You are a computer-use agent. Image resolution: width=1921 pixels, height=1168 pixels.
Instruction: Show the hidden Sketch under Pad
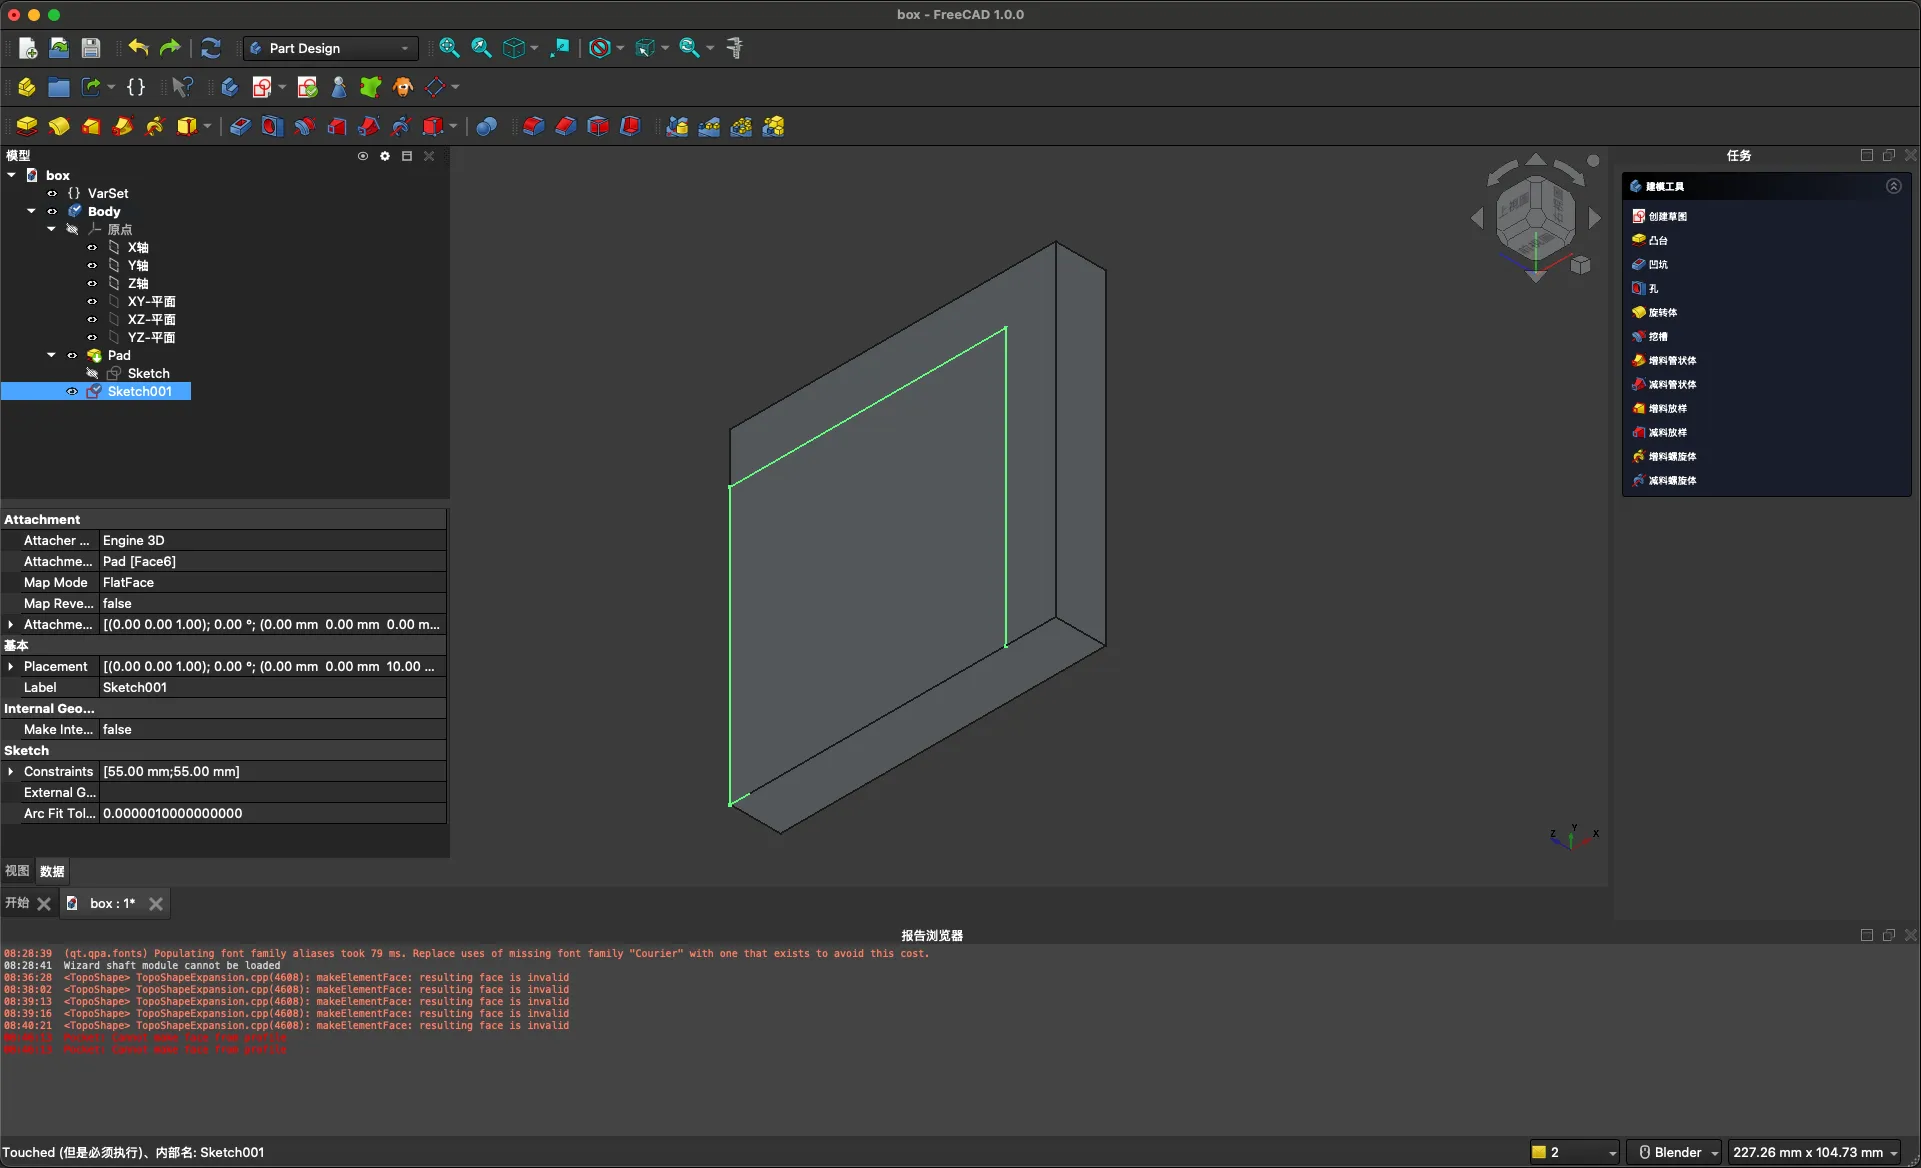tap(92, 373)
